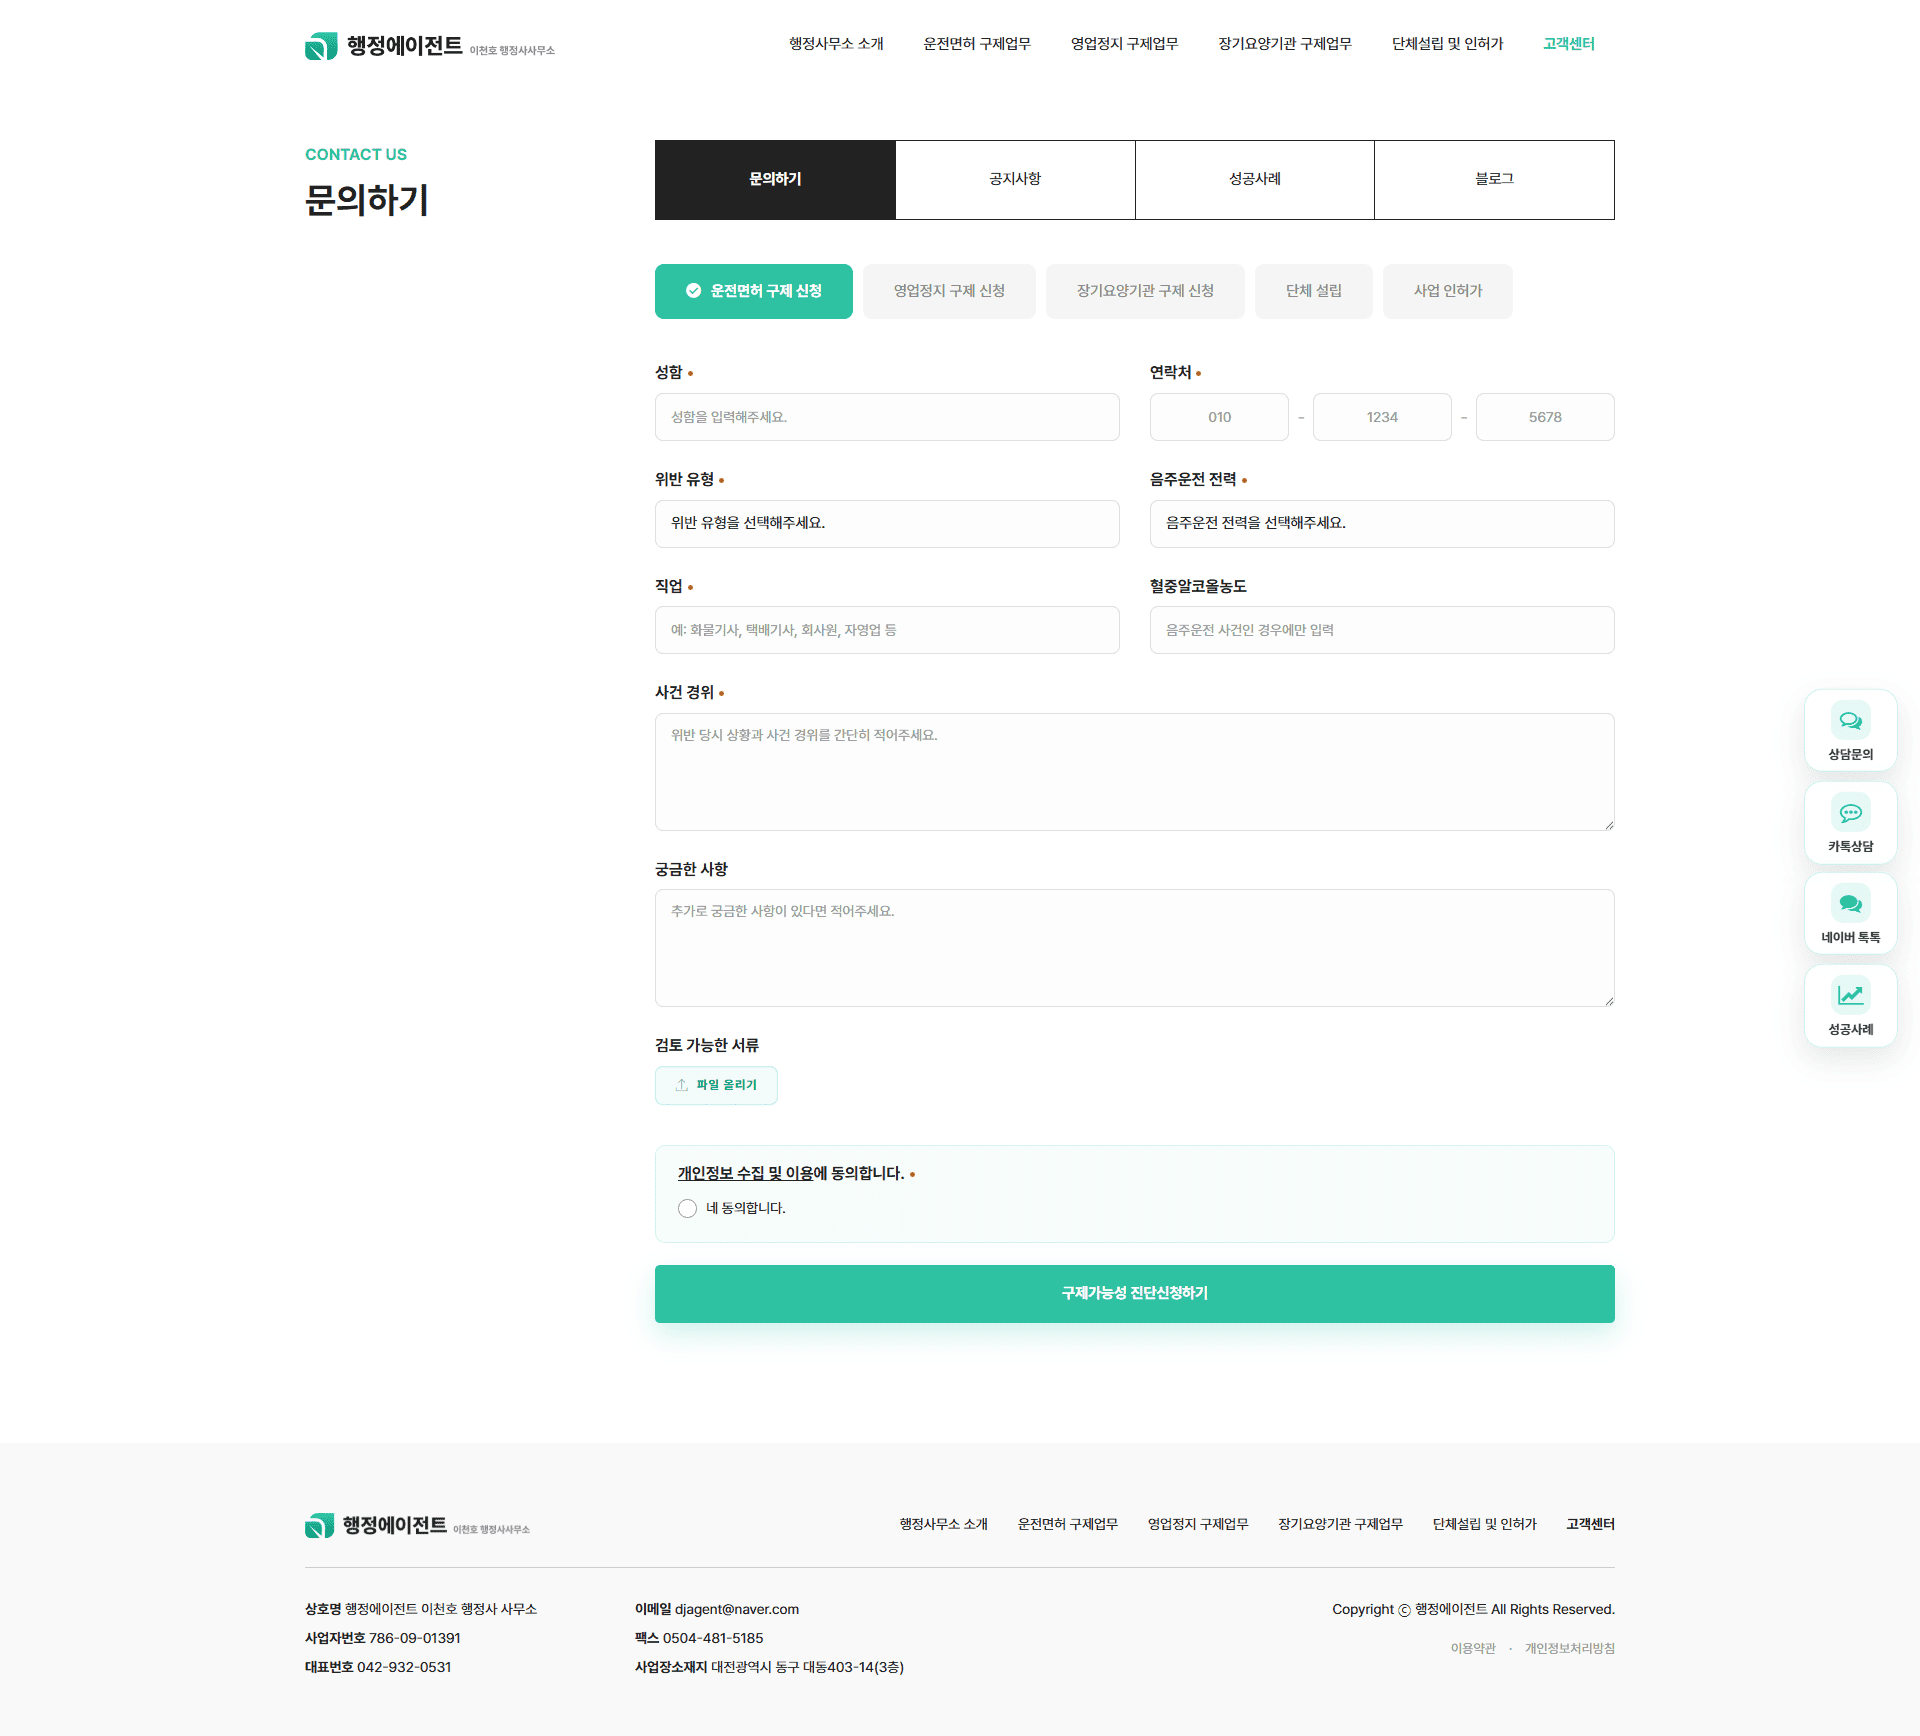Focus the 010 phone prefix field
Screen dimensions: 1920x1736
[1219, 417]
